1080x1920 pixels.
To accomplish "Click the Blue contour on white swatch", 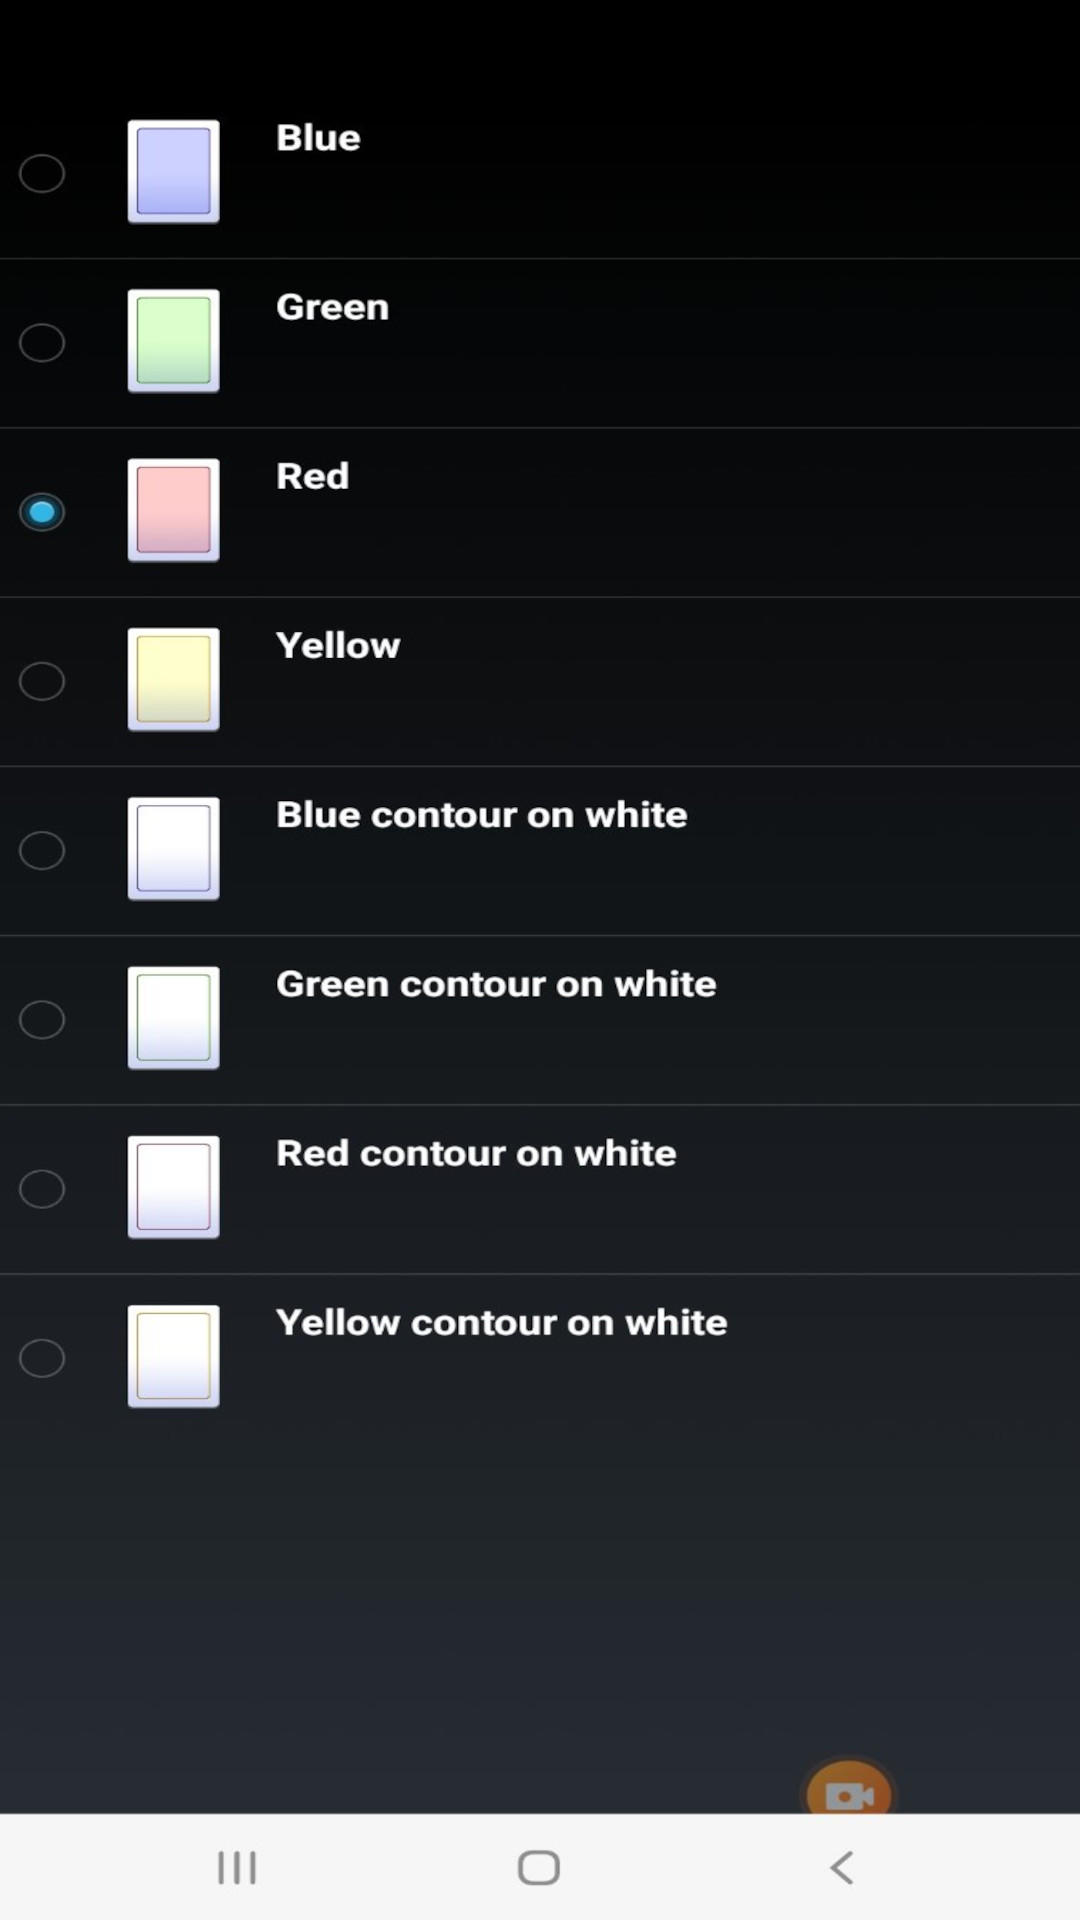I will coord(172,848).
